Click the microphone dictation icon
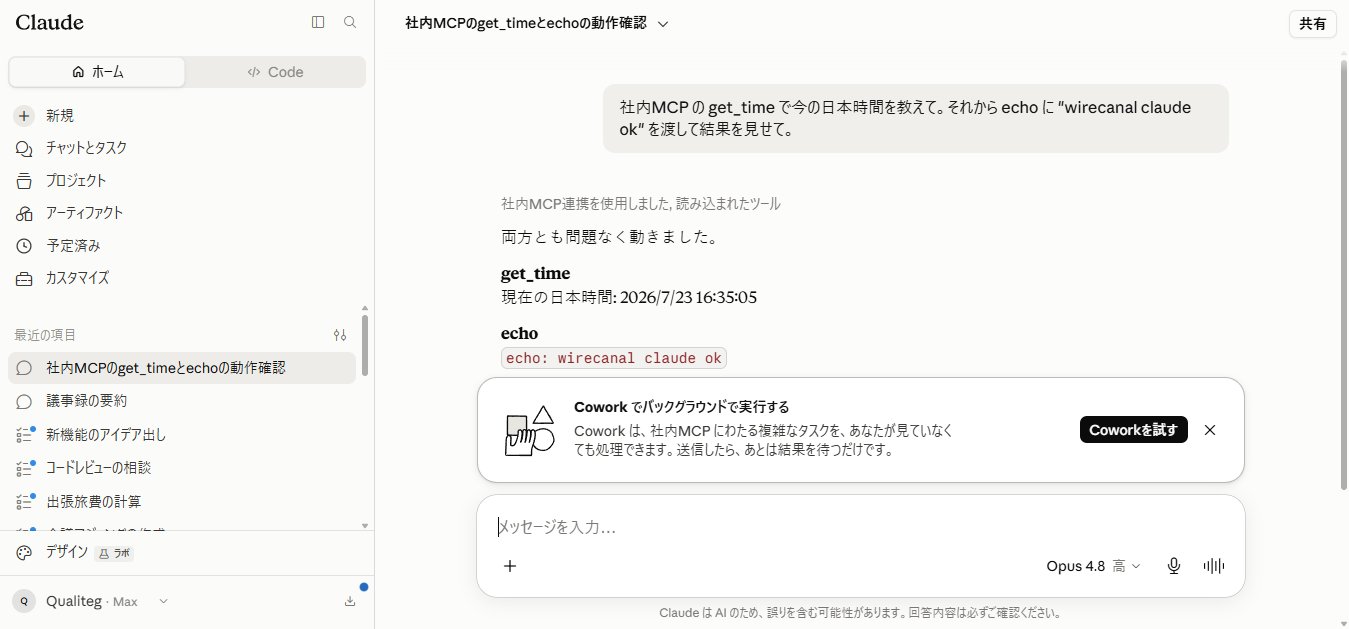This screenshot has width=1349, height=629. 1174,566
